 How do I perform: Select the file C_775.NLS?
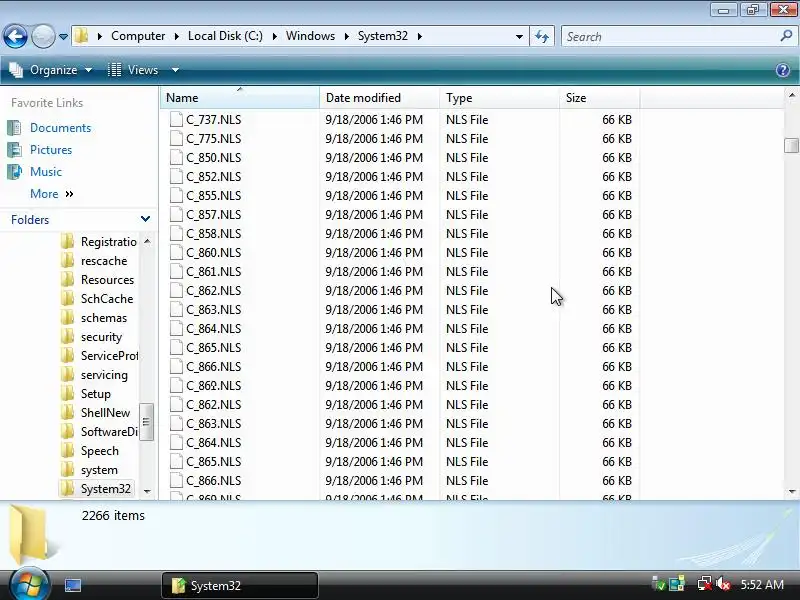[213, 138]
